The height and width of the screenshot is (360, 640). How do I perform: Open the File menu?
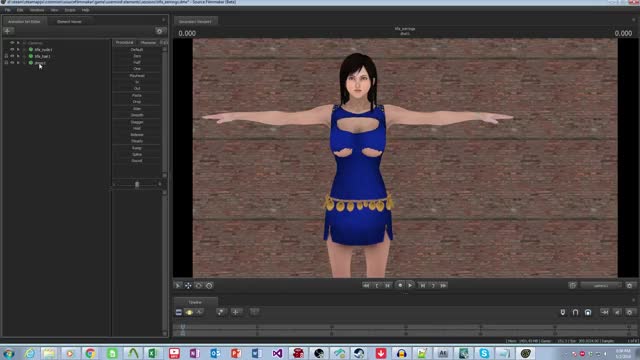pyautogui.click(x=8, y=10)
